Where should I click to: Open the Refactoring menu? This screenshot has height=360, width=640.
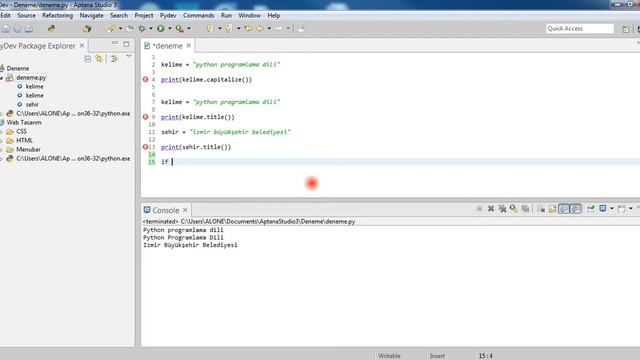pyautogui.click(x=58, y=16)
